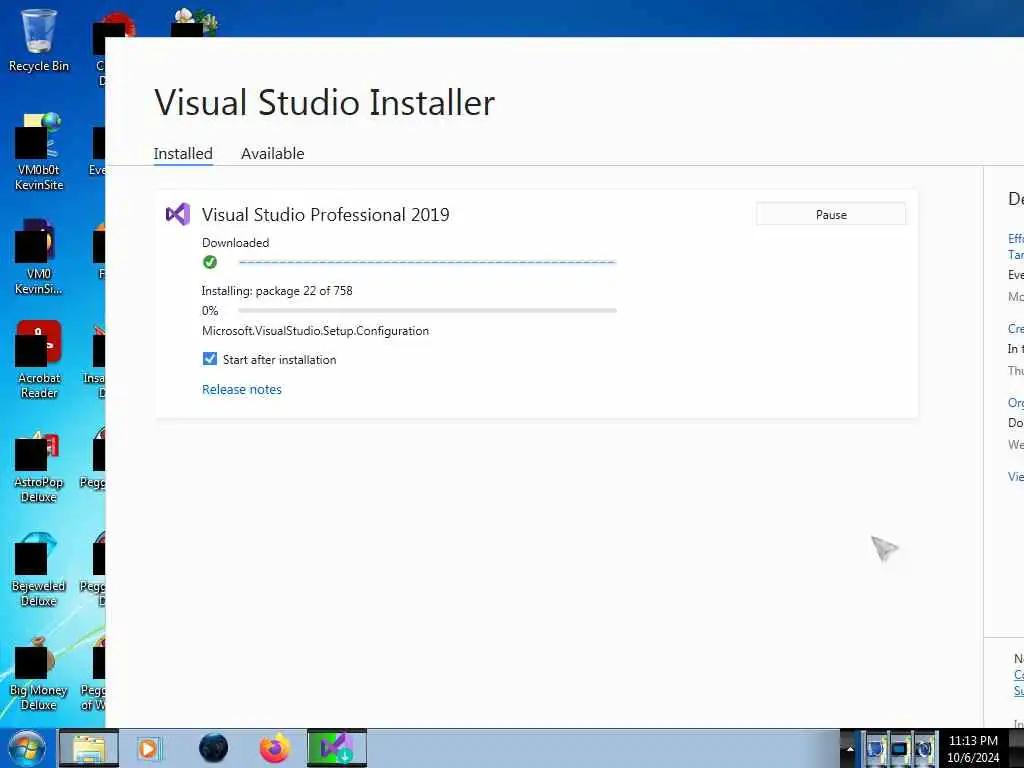Screen dimensions: 1024x768
Task: Open Firefox from the taskbar
Action: coord(275,748)
